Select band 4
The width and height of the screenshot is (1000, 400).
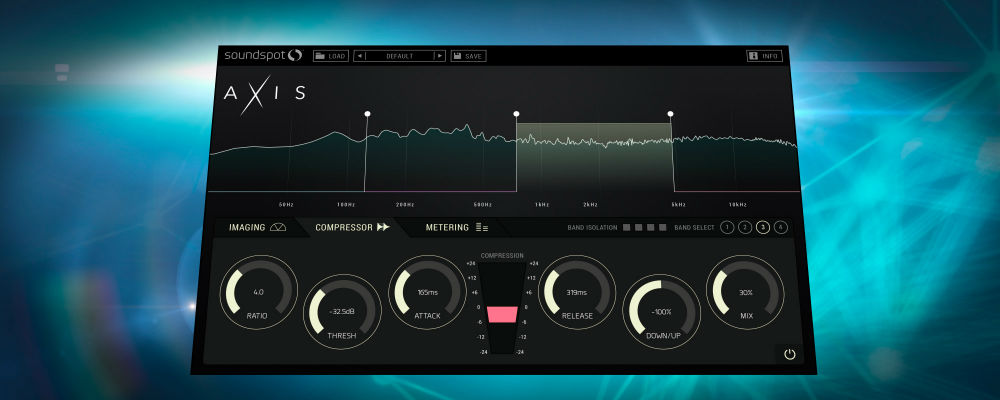pyautogui.click(x=781, y=227)
